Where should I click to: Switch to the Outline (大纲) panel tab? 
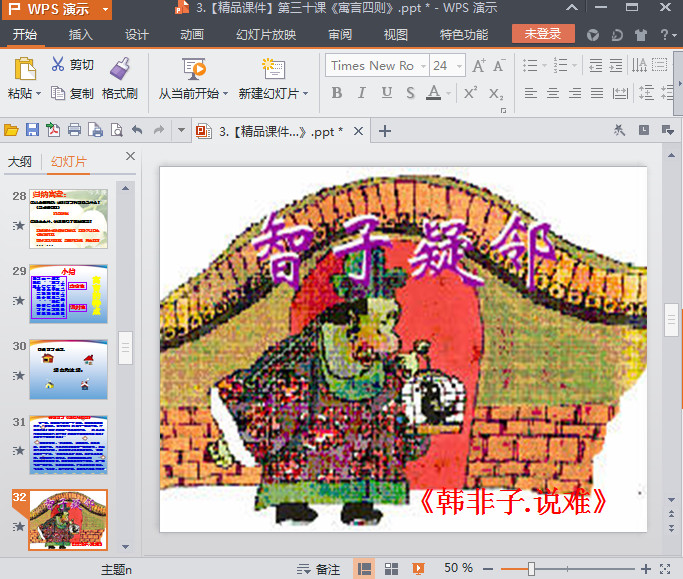click(x=20, y=161)
